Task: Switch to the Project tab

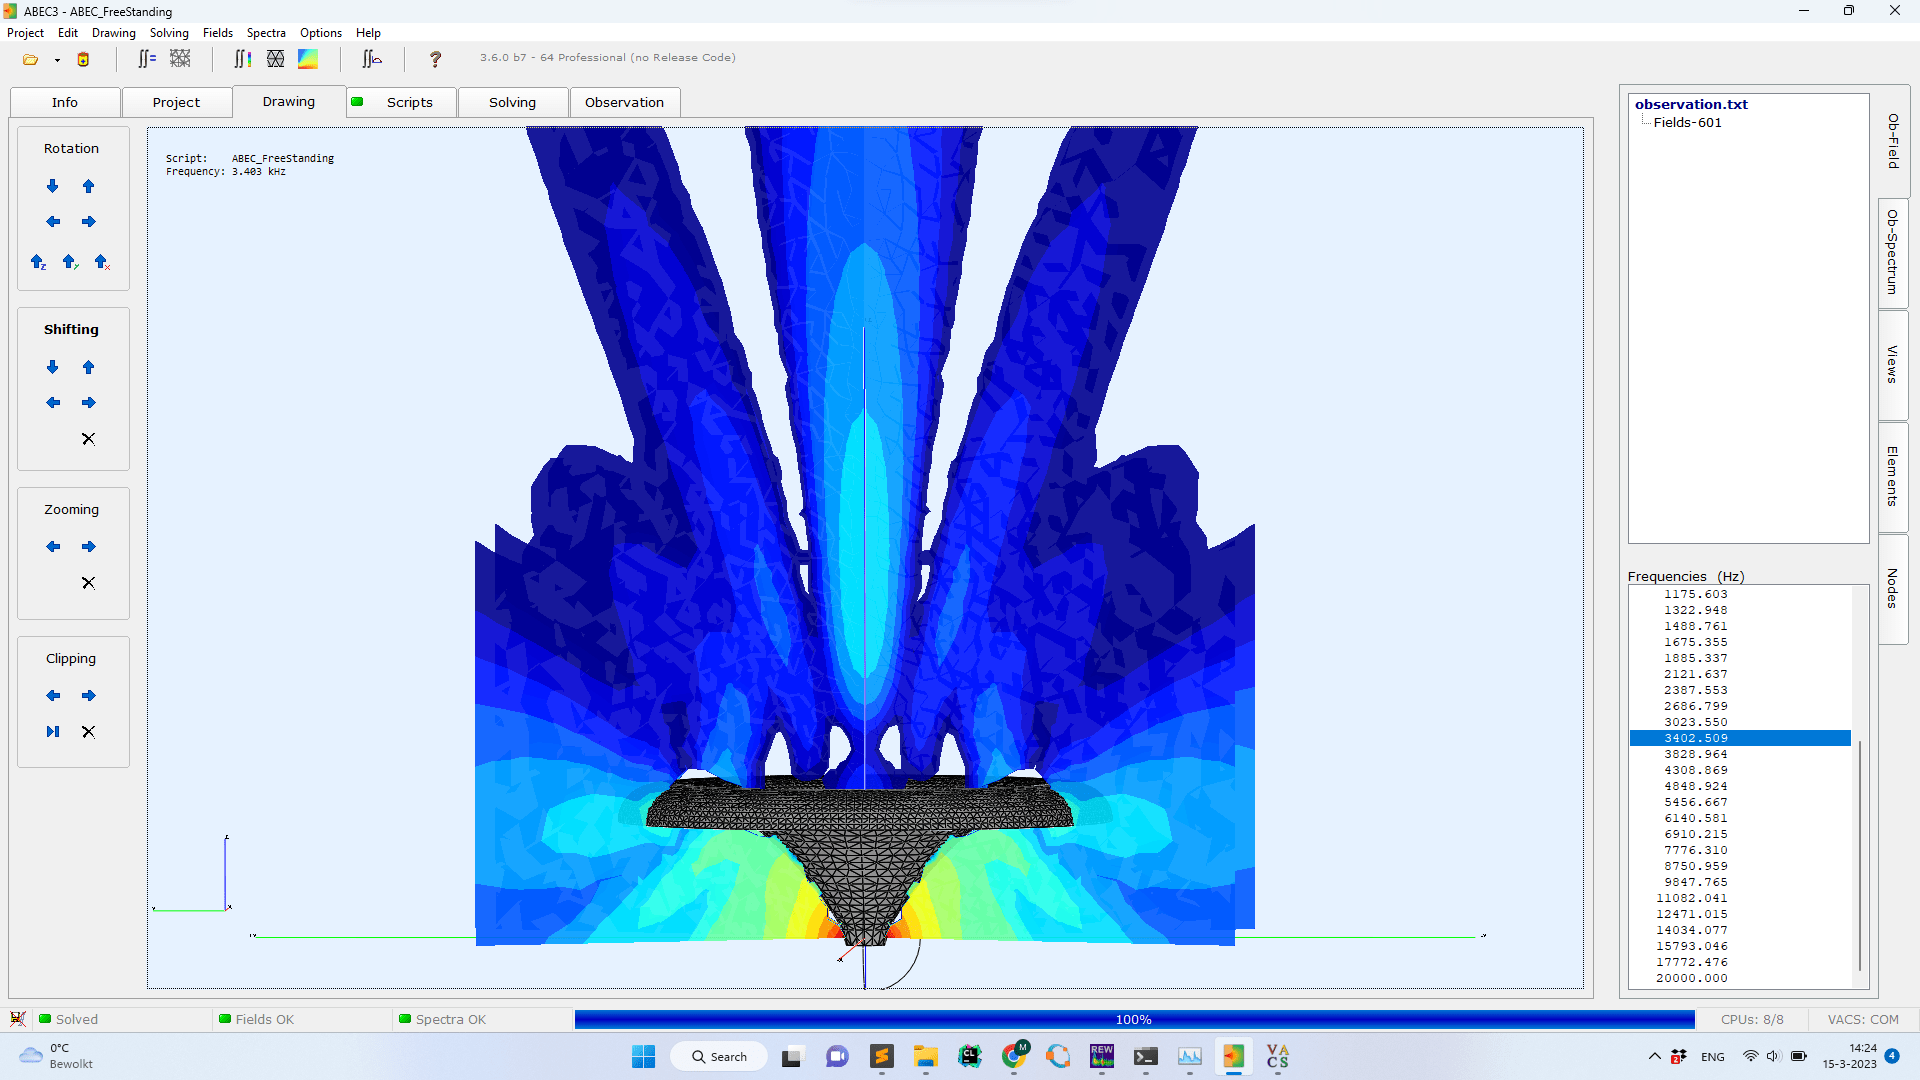Action: click(176, 103)
